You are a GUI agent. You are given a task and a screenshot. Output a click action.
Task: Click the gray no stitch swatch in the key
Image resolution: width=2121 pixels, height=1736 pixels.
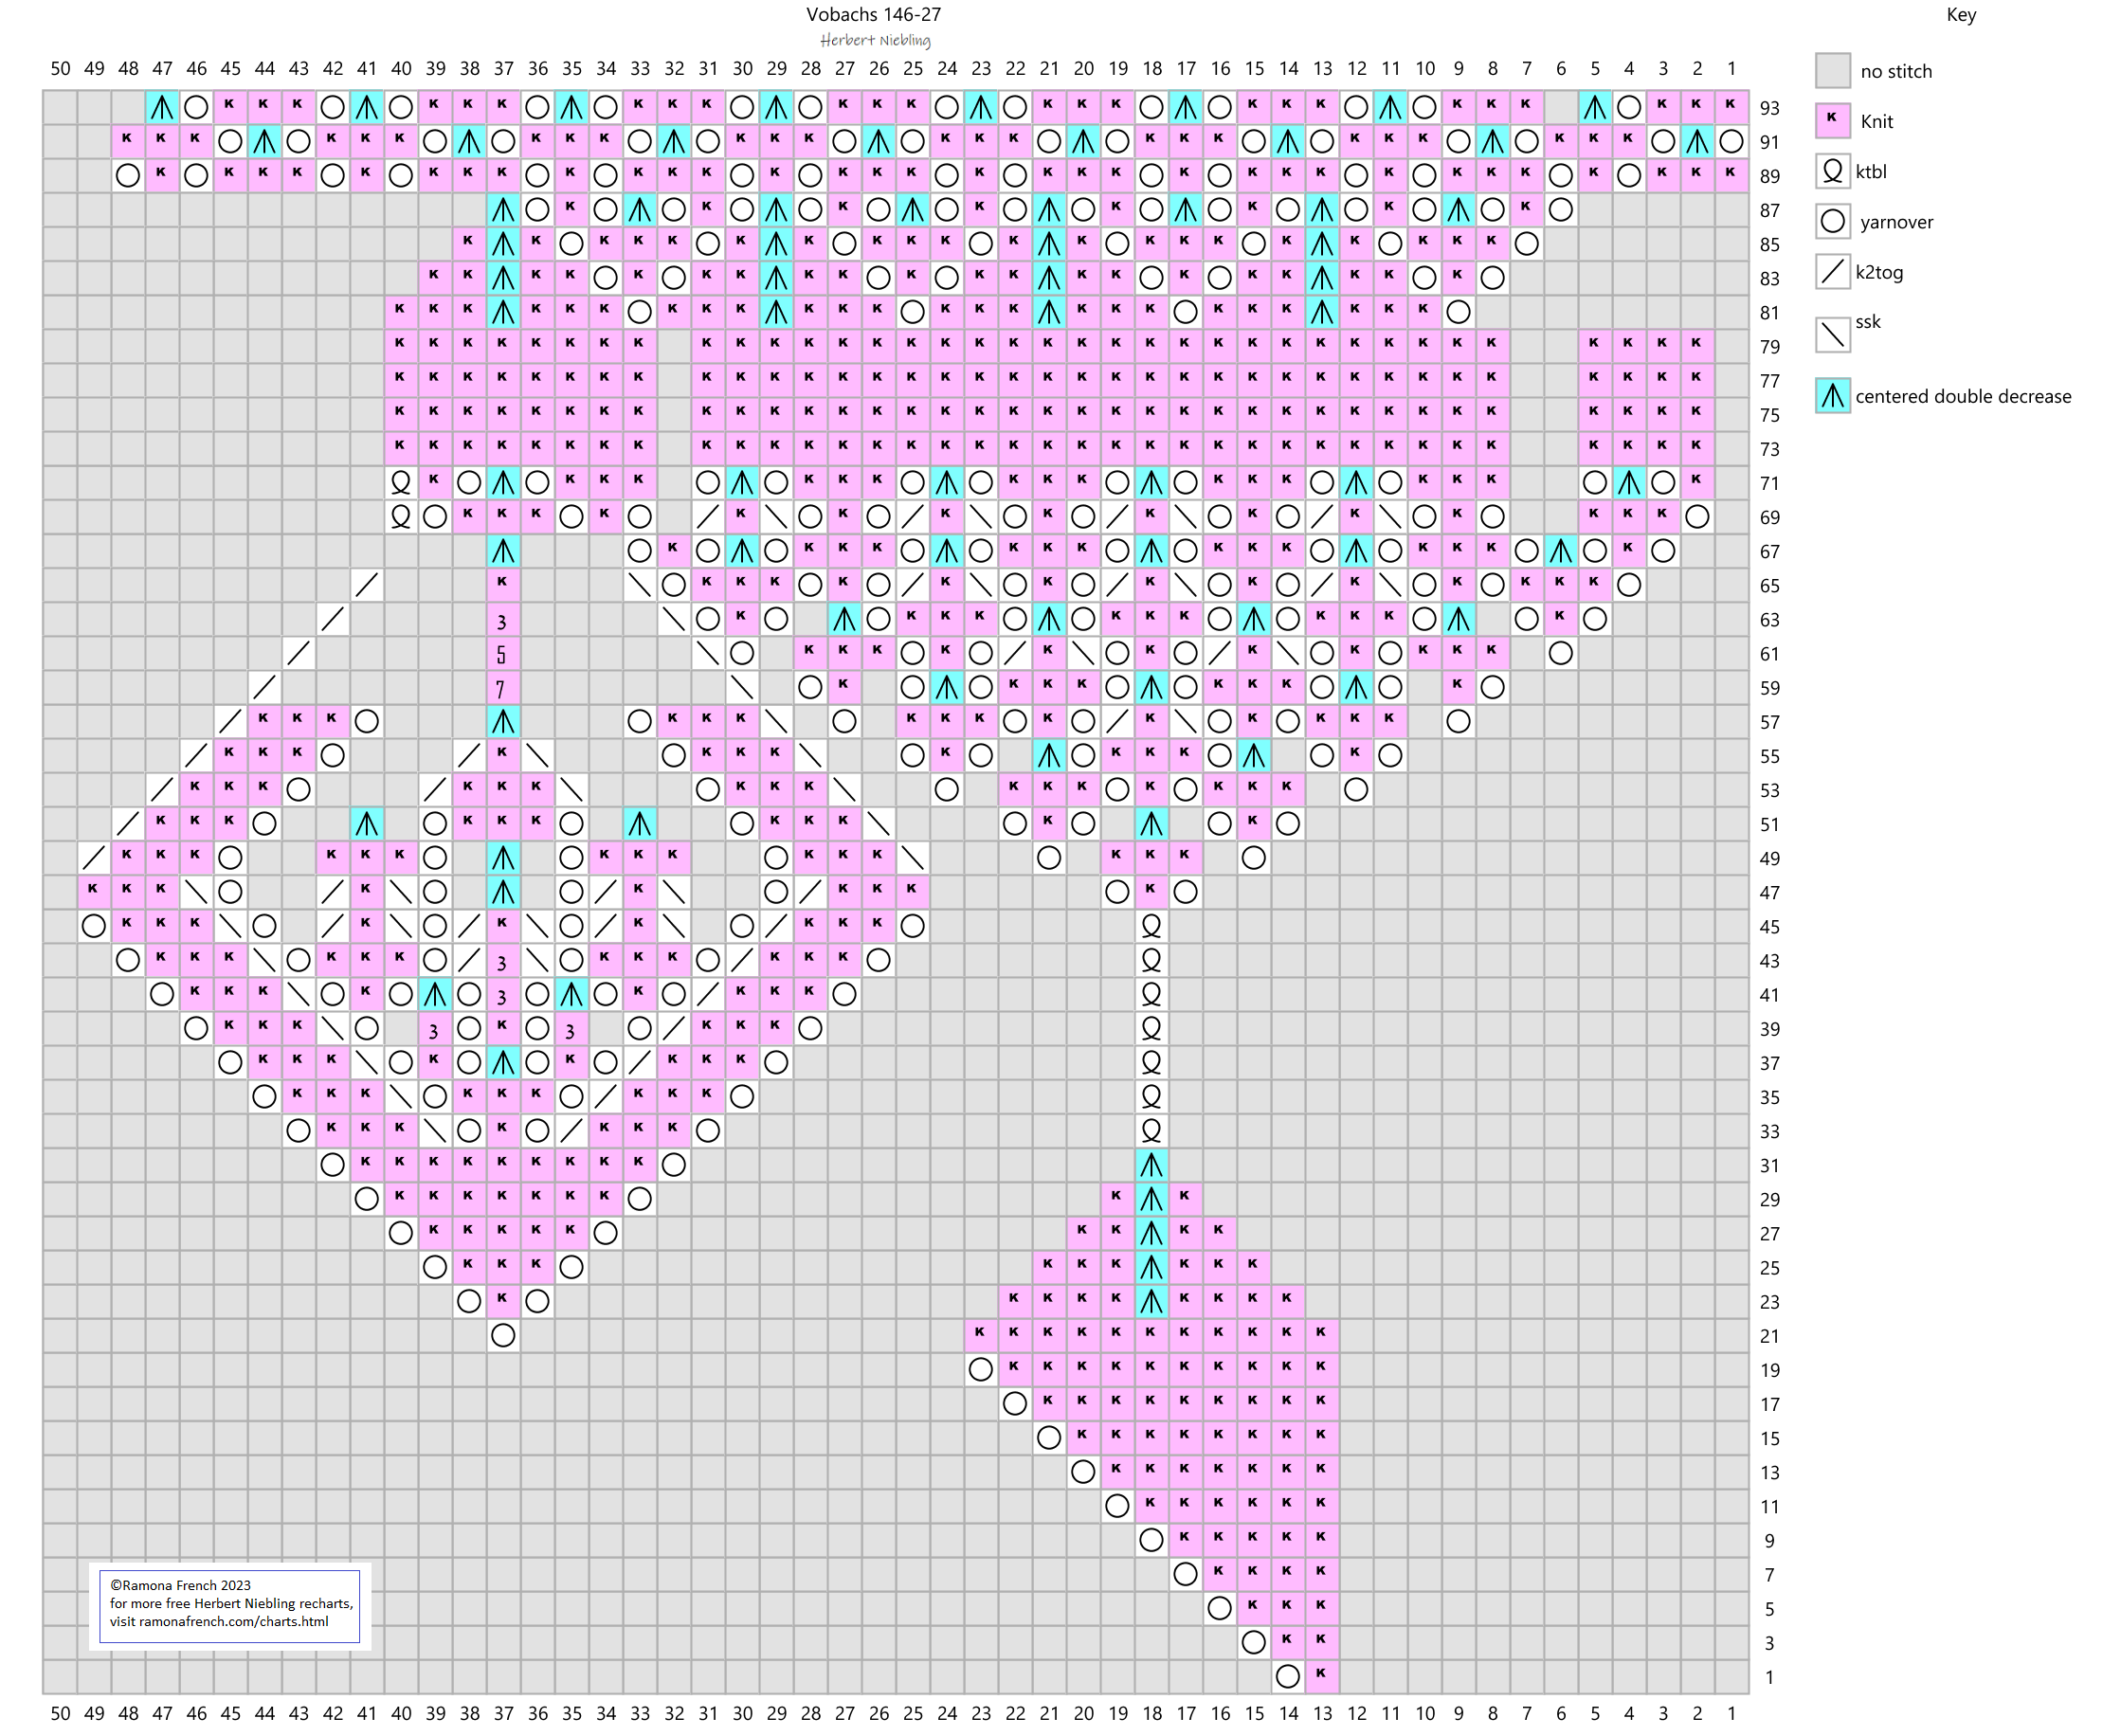1832,71
